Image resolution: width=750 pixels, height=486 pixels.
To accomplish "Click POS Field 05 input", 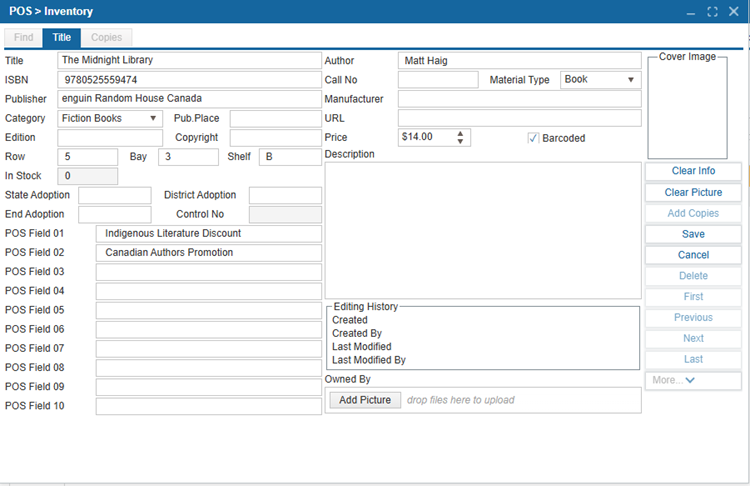I will coord(209,310).
